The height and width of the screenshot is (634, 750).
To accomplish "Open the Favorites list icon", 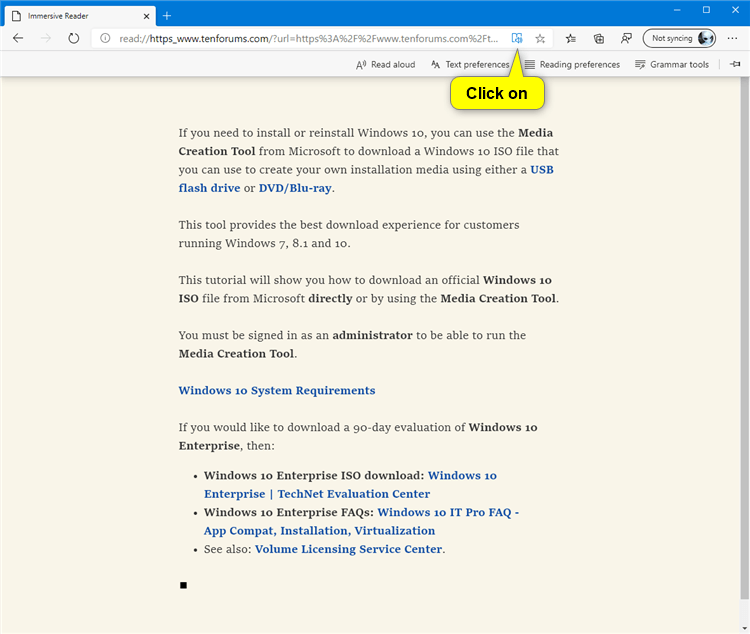I will [x=571, y=38].
